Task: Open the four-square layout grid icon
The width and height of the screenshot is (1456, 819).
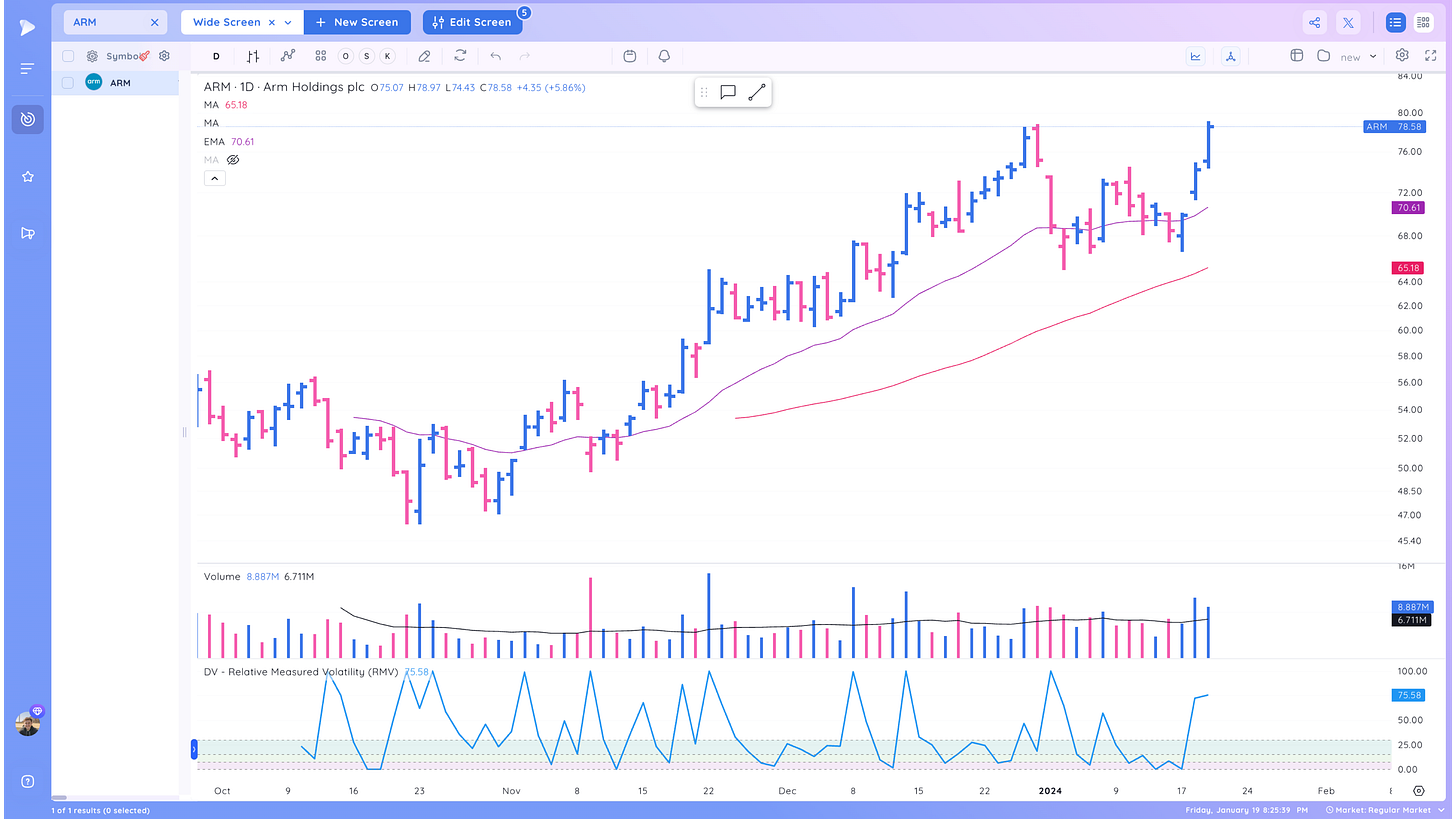Action: pyautogui.click(x=320, y=56)
